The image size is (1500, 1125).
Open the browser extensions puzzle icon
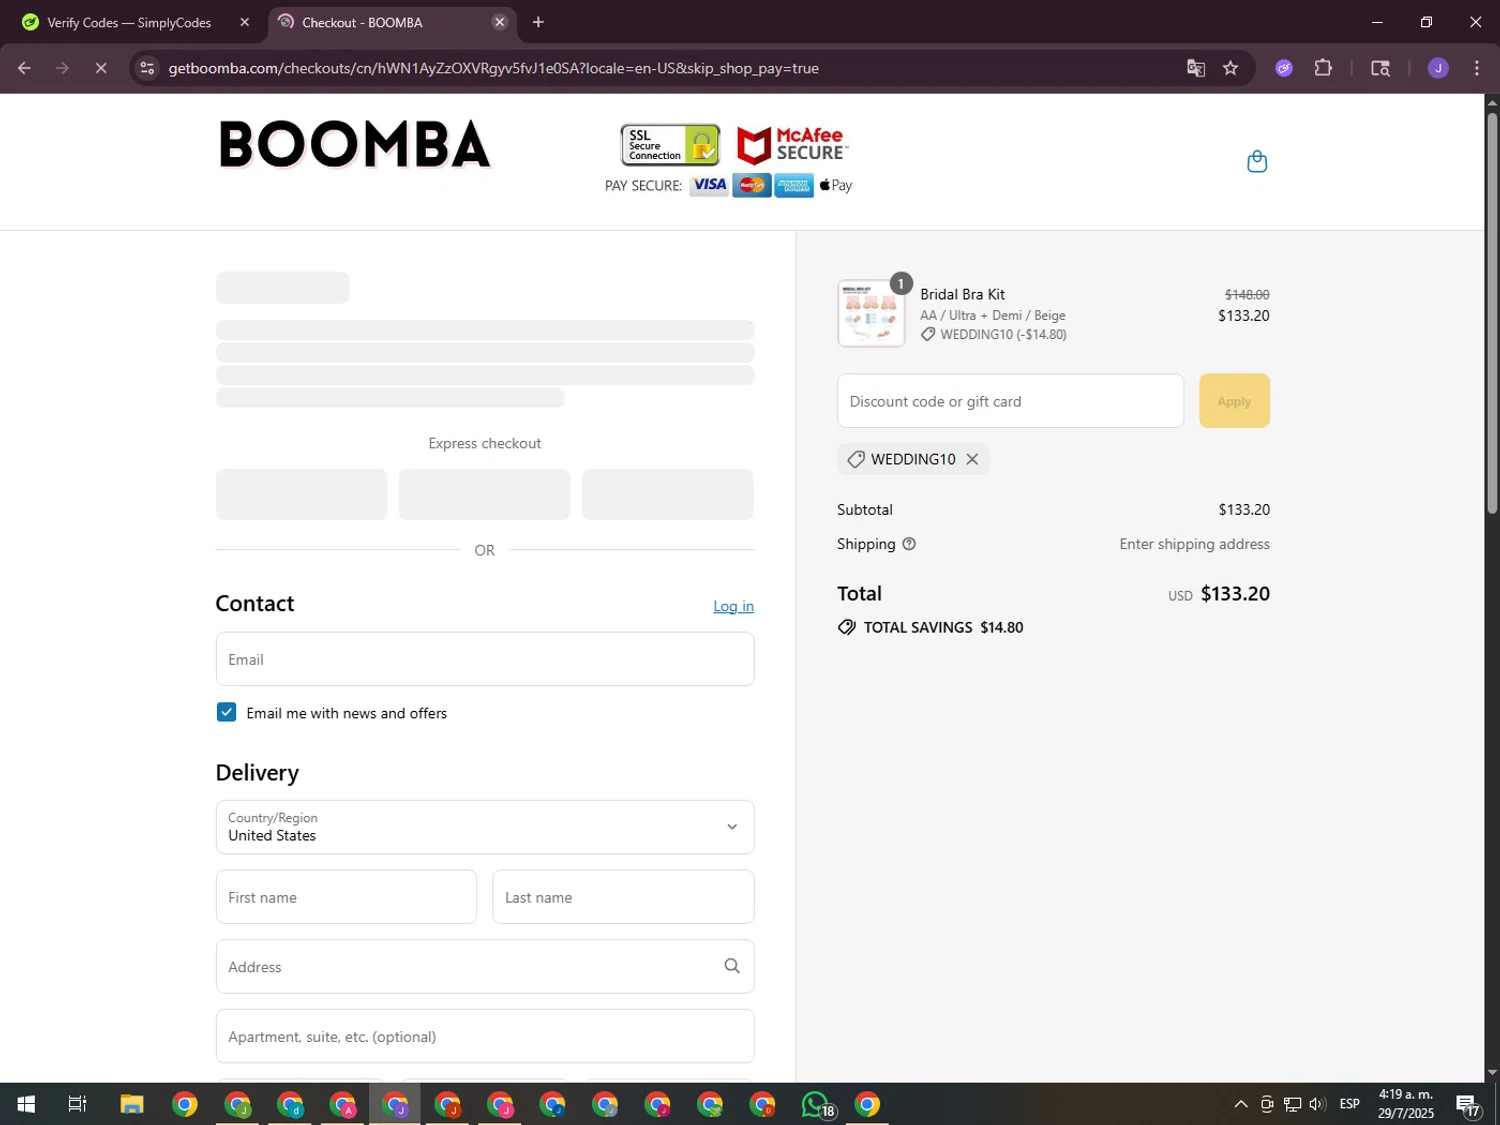1323,68
